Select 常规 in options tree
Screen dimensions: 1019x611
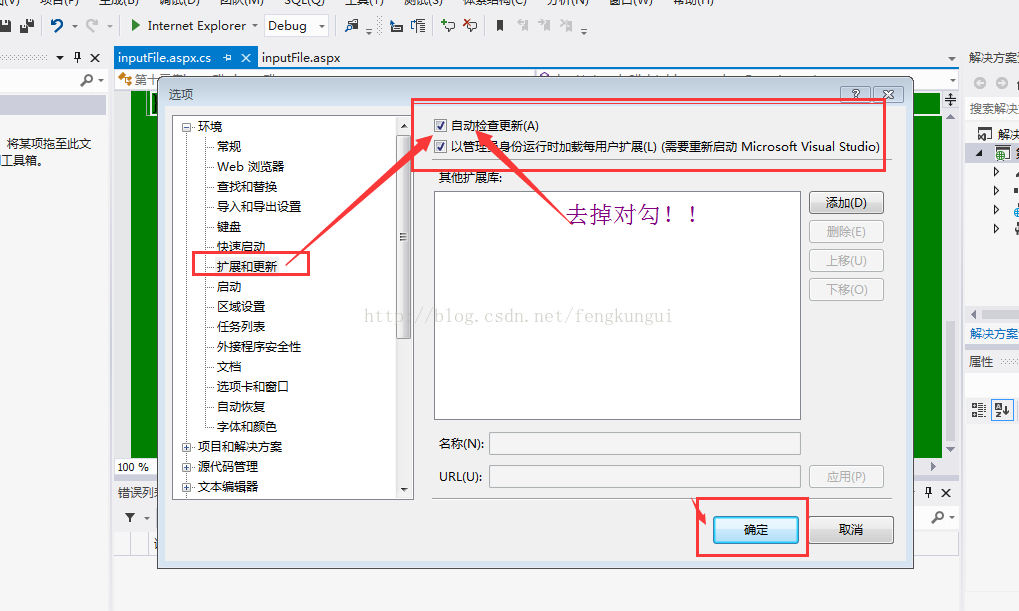point(229,146)
